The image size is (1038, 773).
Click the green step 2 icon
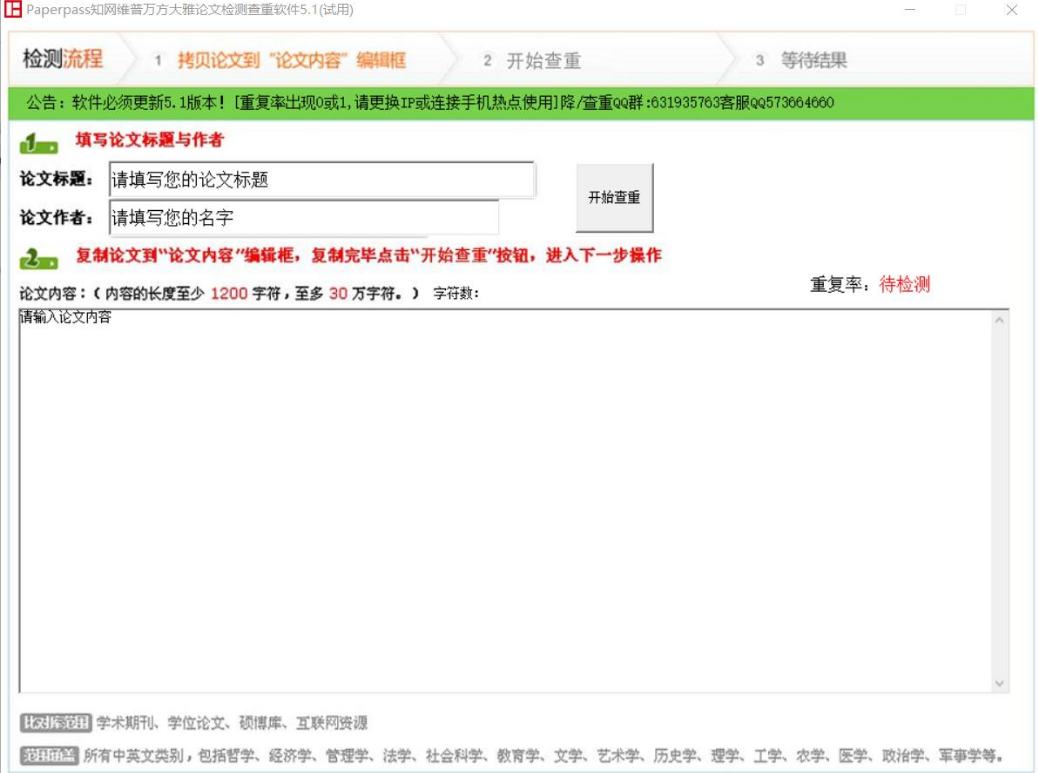(38, 259)
